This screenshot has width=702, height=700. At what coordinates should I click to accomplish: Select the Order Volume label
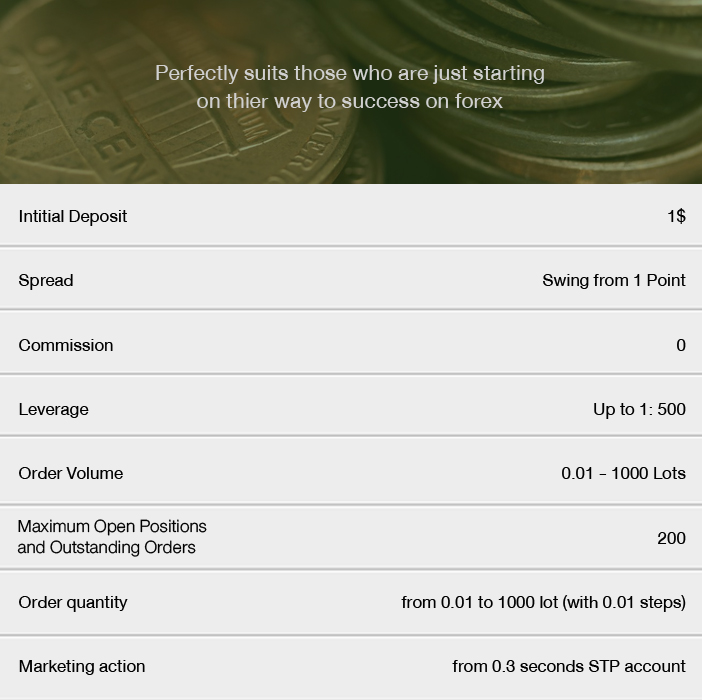[x=71, y=474]
